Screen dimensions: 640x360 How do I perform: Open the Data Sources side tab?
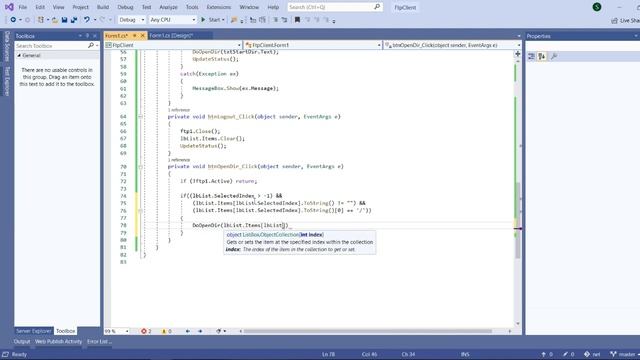(x=7, y=46)
